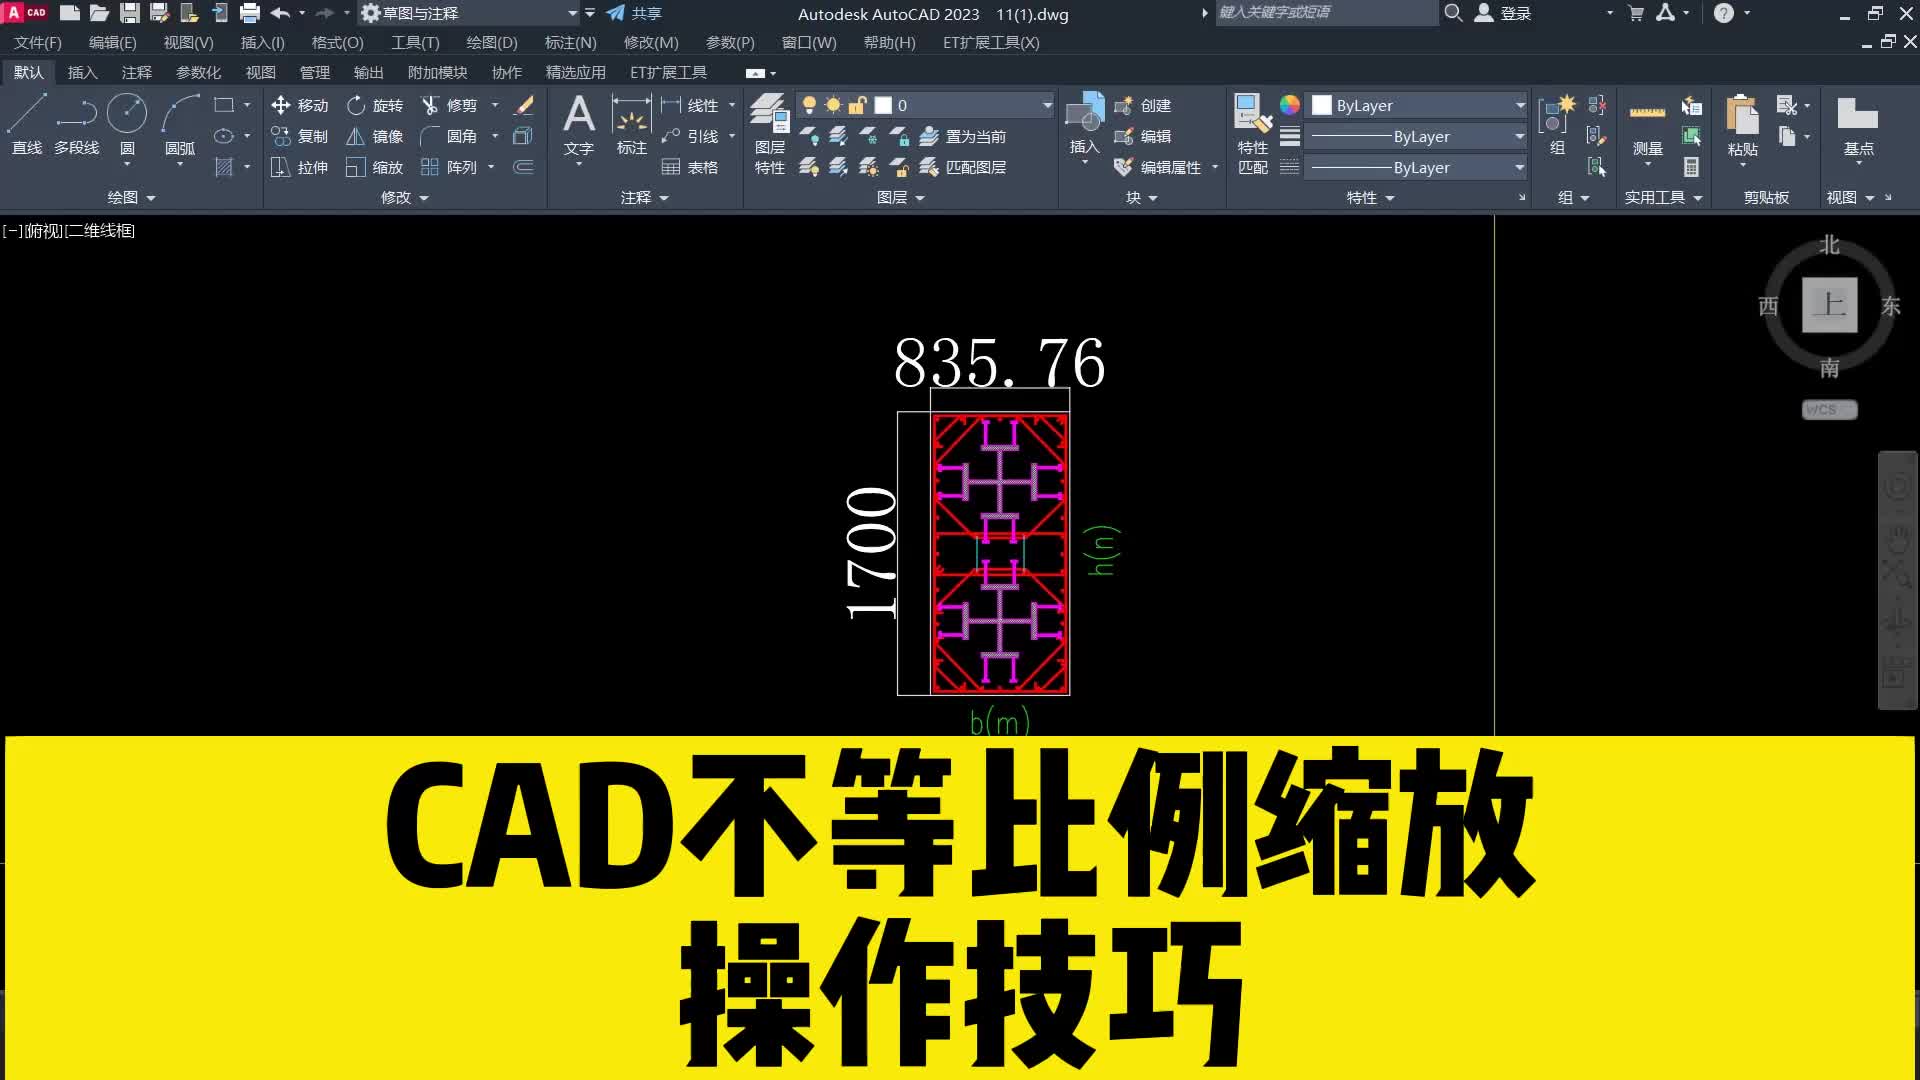1920x1080 pixels.
Task: Toggle layer 0 on/off lightbulb
Action: 810,105
